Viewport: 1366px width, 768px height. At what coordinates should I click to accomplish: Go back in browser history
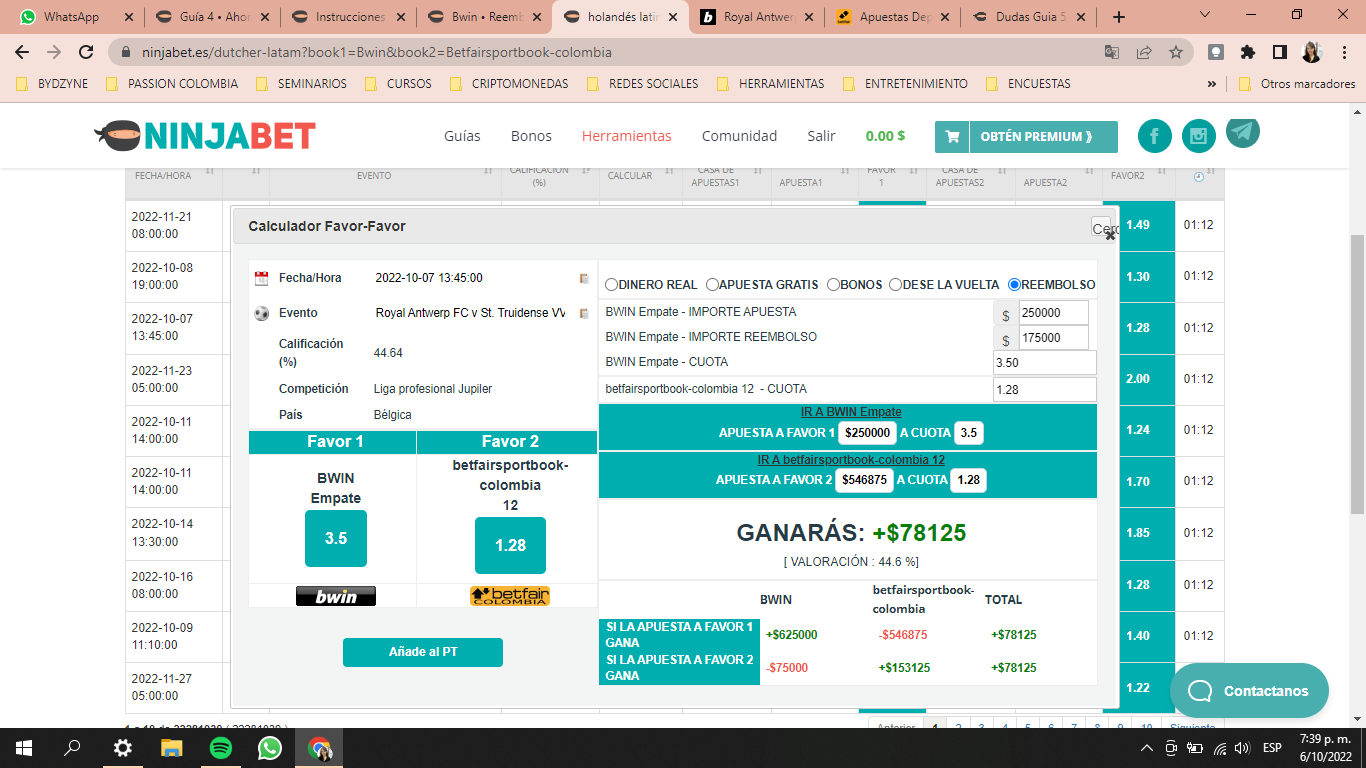tap(22, 52)
